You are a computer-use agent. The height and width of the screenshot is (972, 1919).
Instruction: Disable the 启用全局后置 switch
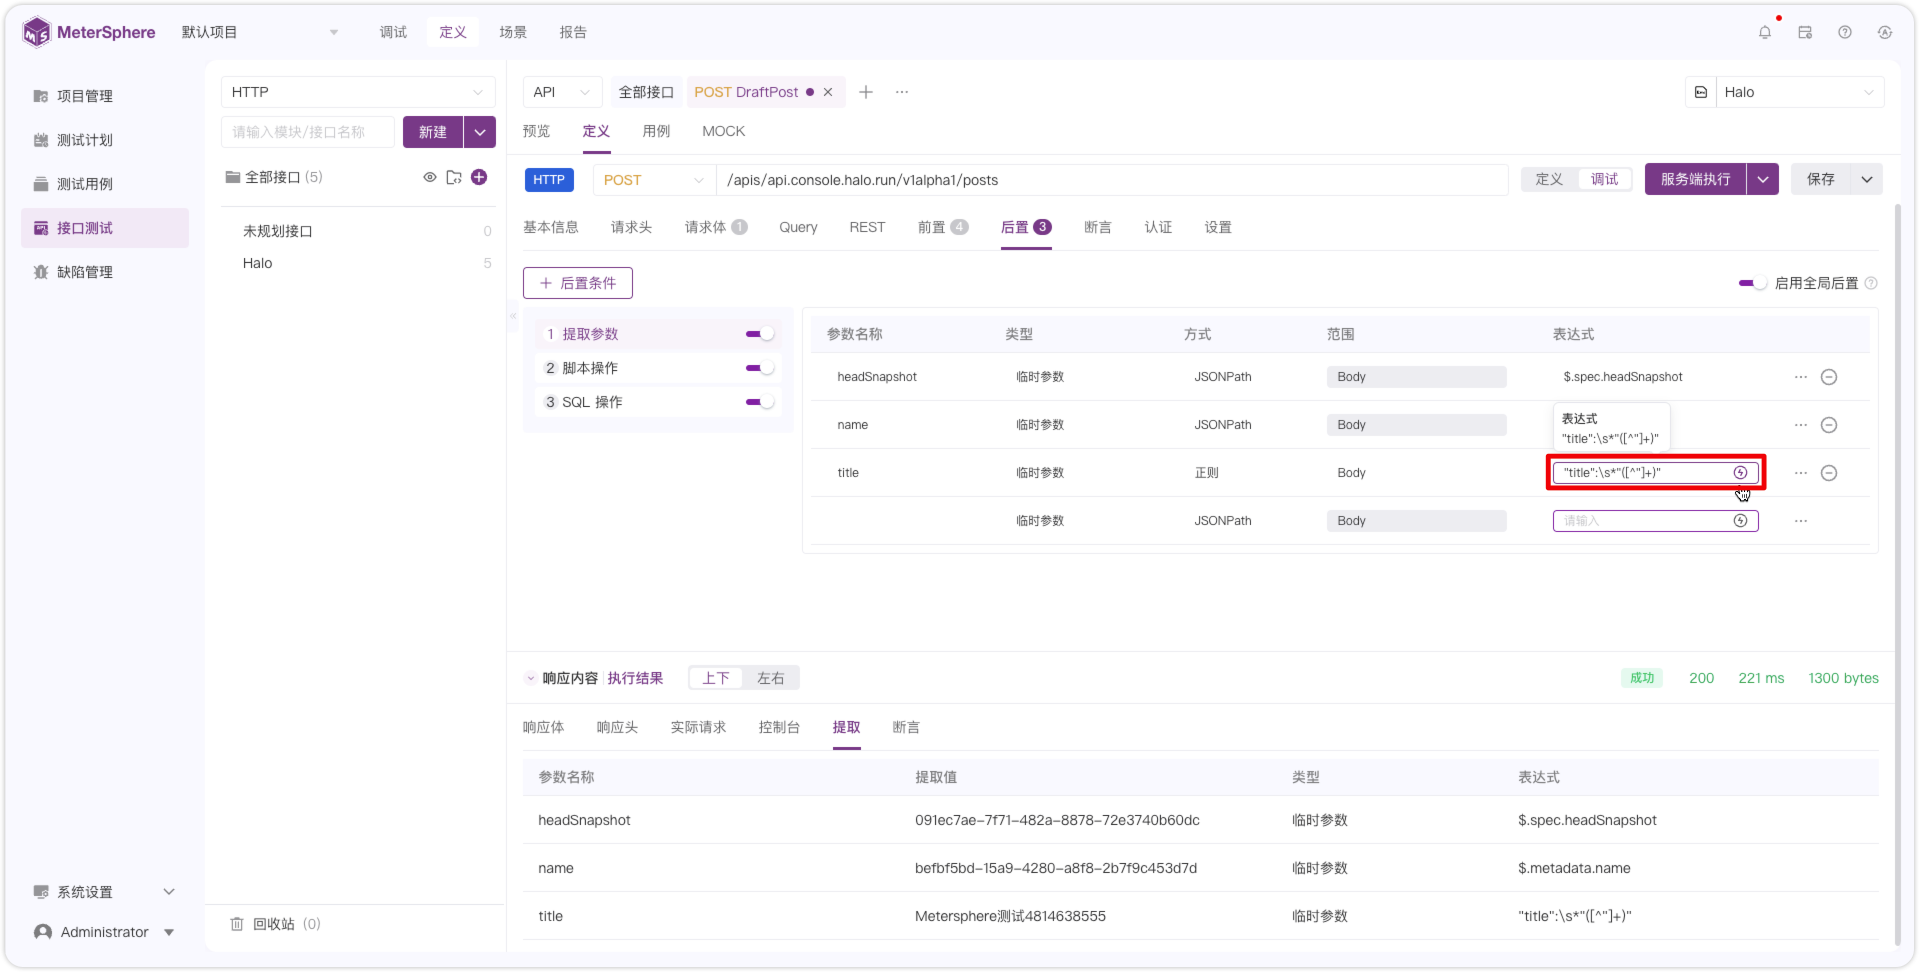pyautogui.click(x=1753, y=283)
